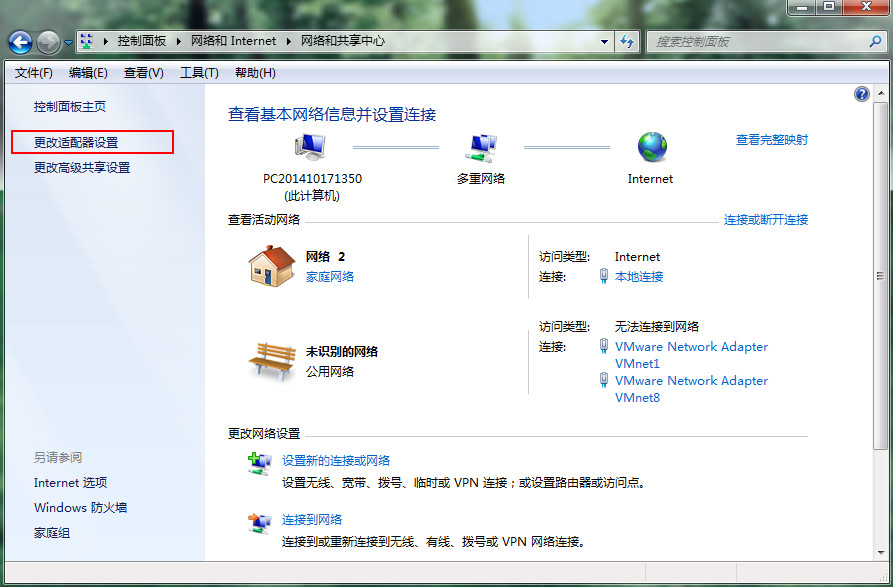Click the home network house icon
Image resolution: width=893 pixels, height=587 pixels.
(271, 266)
